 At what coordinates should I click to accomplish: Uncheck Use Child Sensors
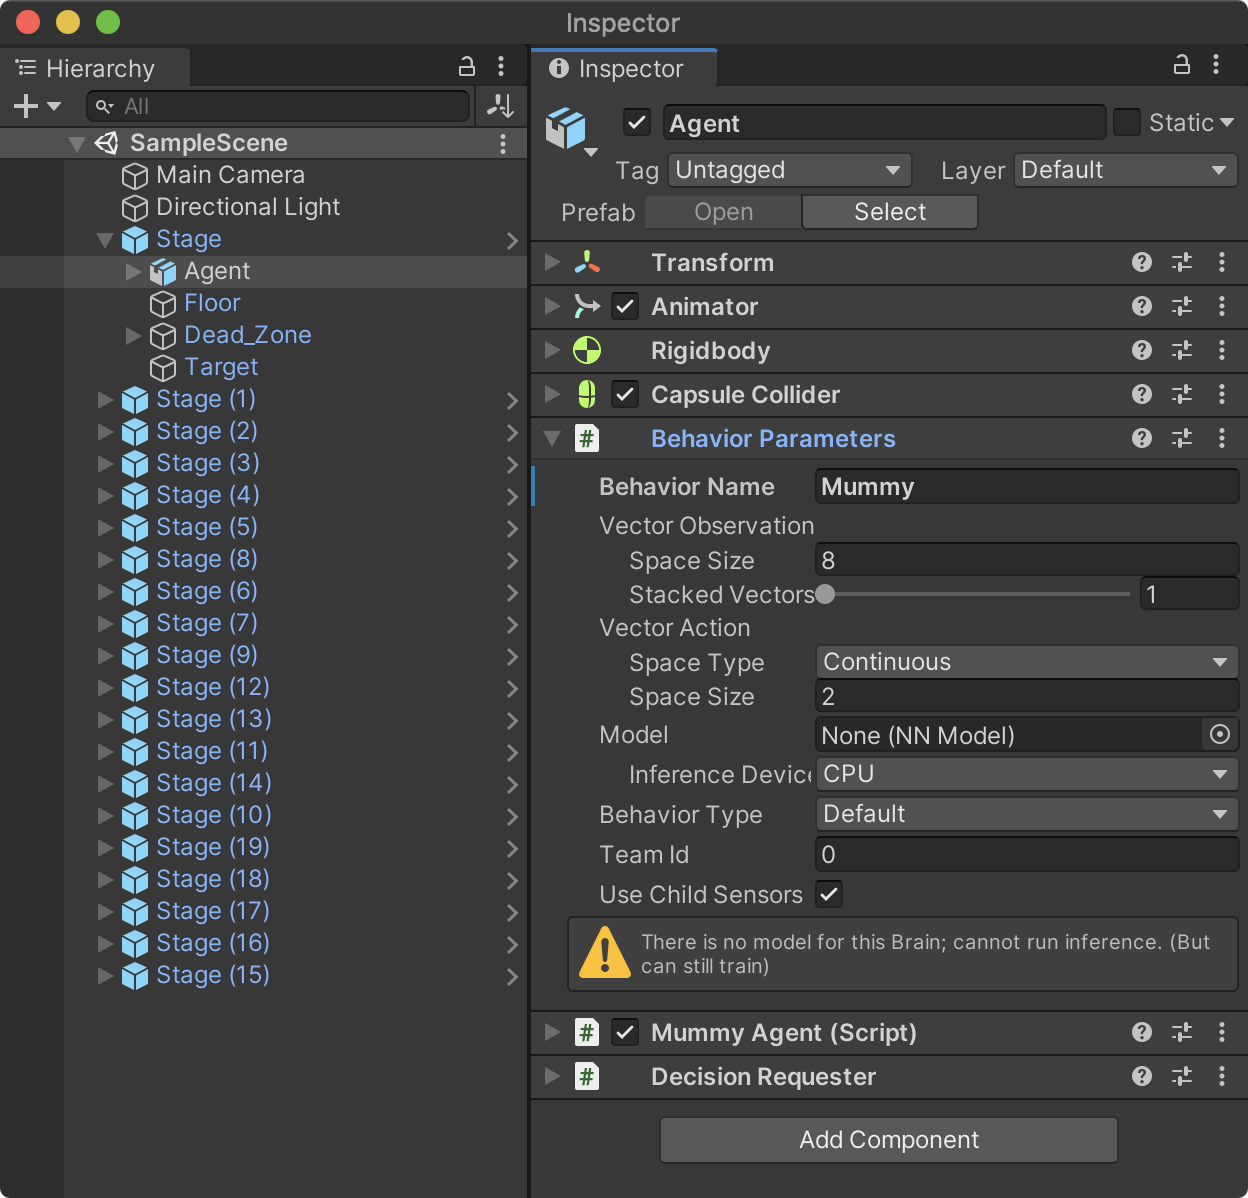click(x=829, y=894)
